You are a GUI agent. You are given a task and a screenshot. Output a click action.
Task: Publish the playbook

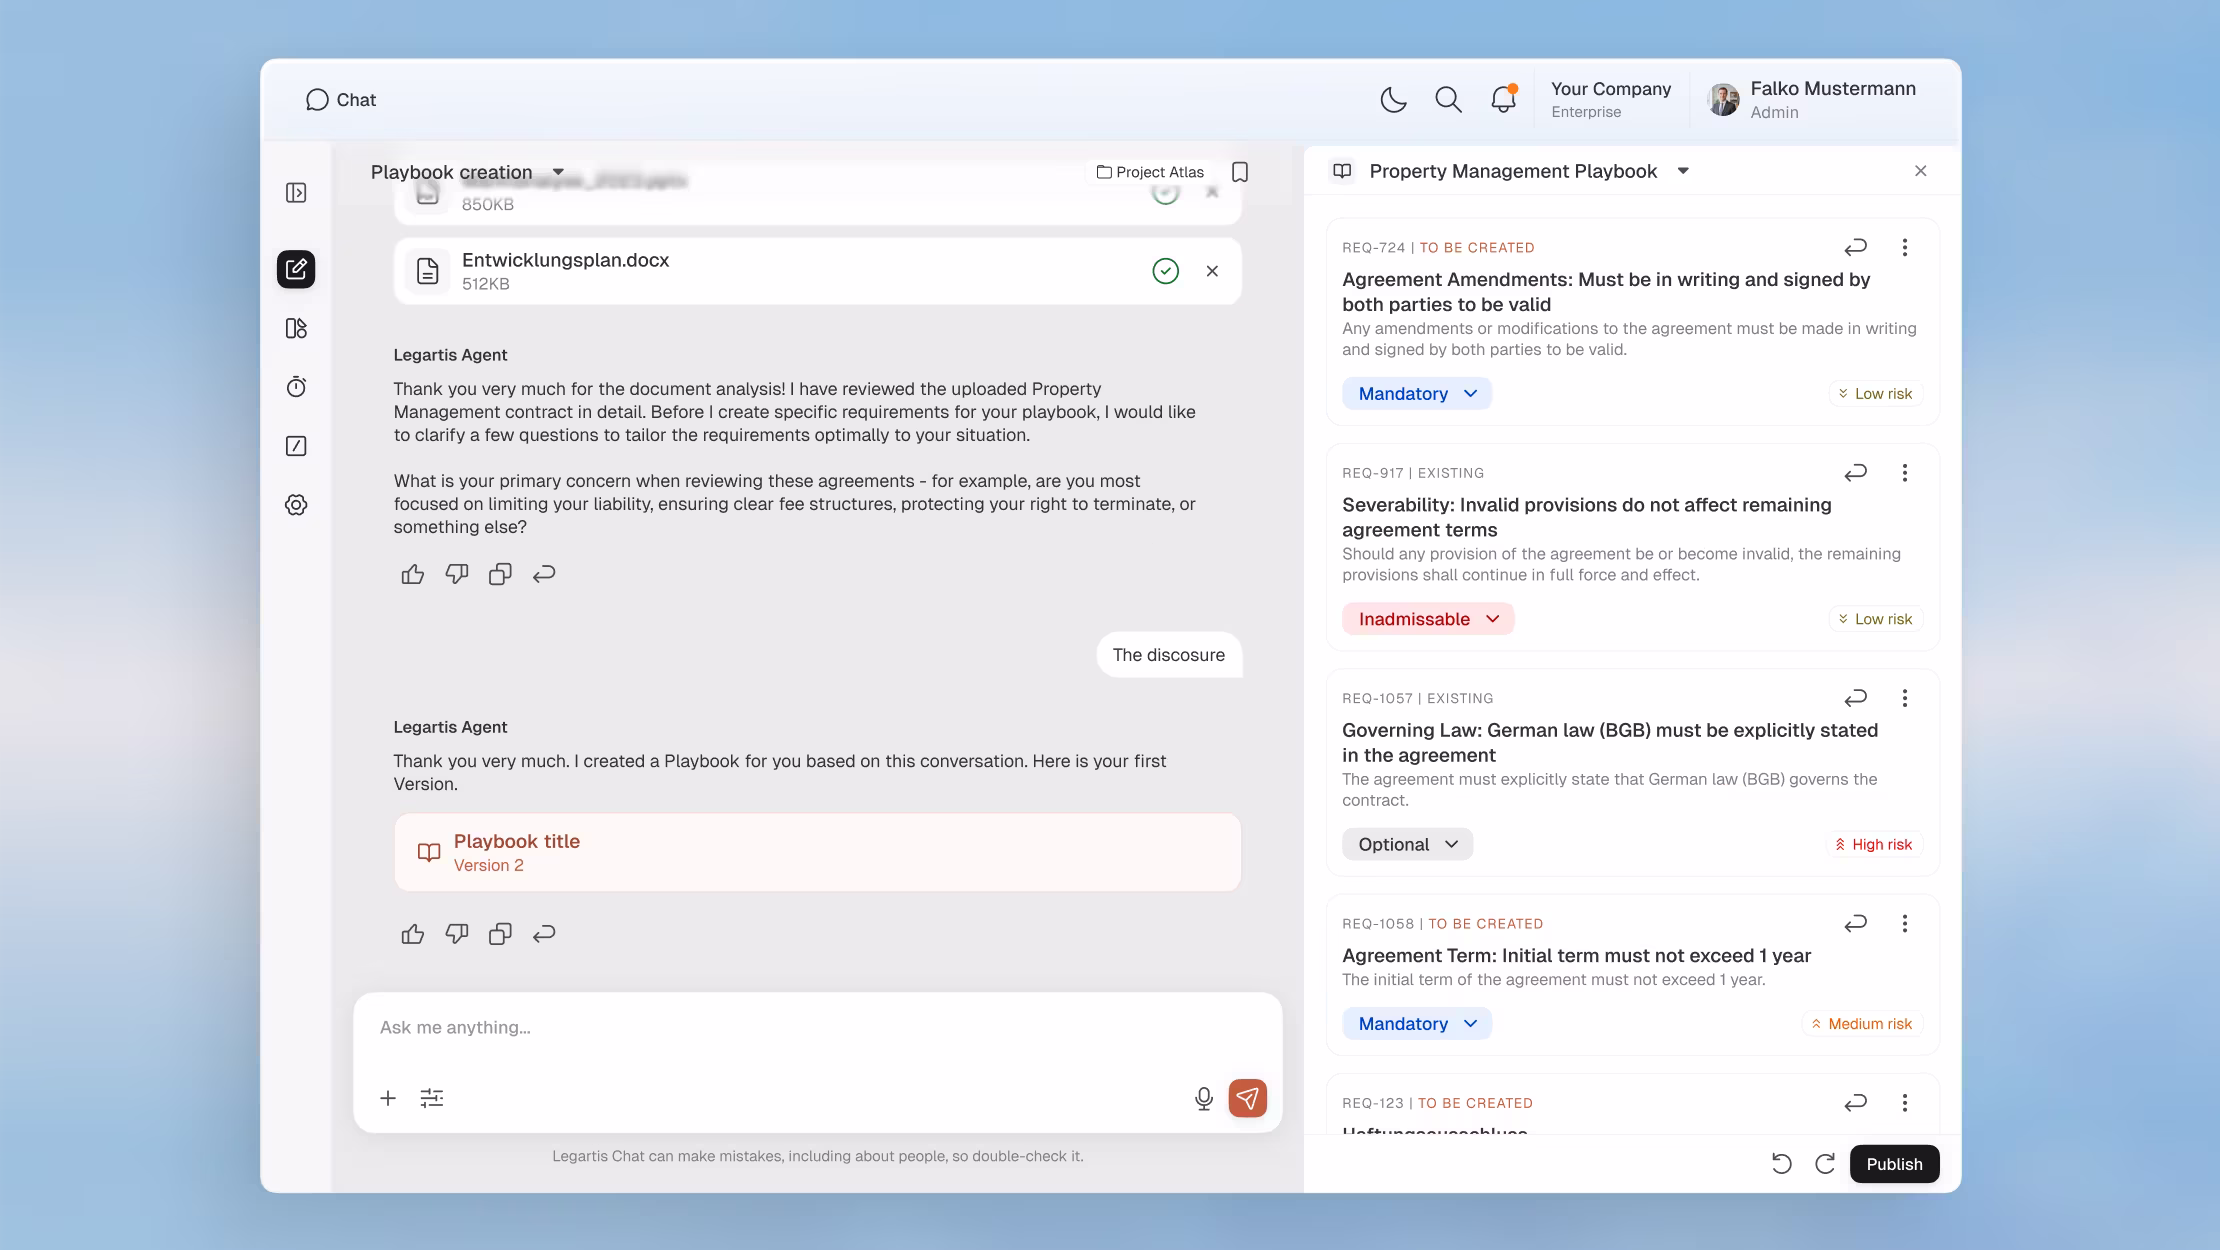[x=1894, y=1164]
